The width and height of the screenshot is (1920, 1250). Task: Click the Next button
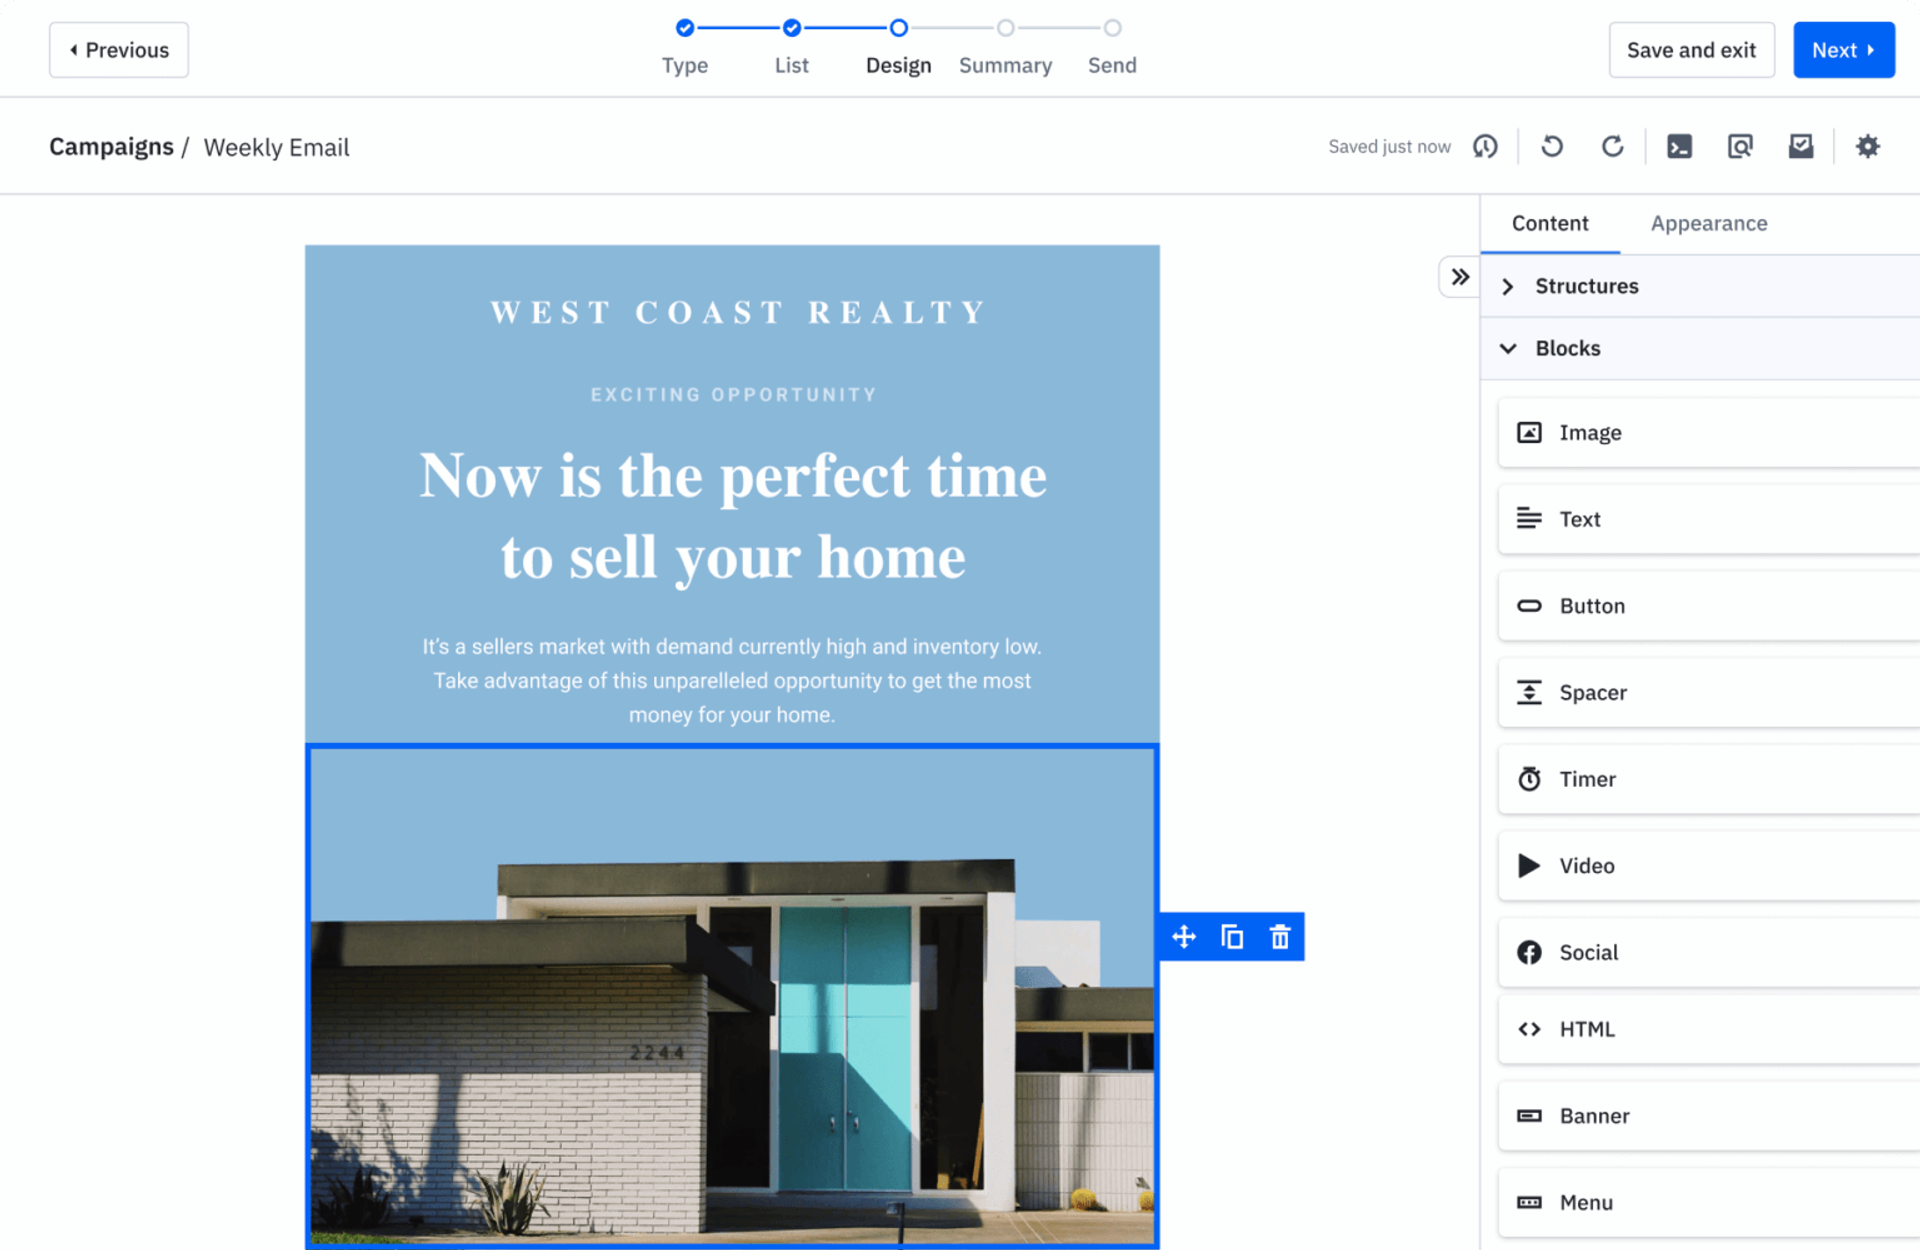[1843, 49]
